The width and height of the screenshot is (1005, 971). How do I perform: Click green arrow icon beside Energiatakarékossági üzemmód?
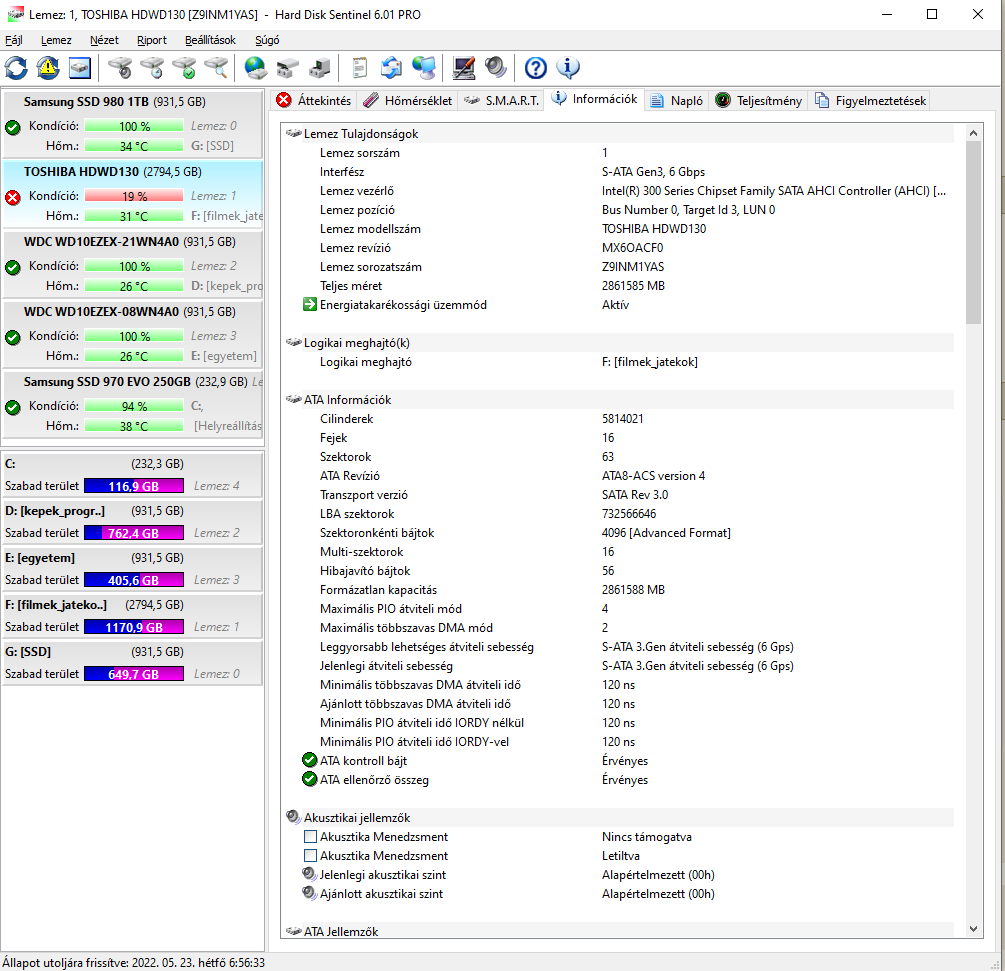point(310,304)
